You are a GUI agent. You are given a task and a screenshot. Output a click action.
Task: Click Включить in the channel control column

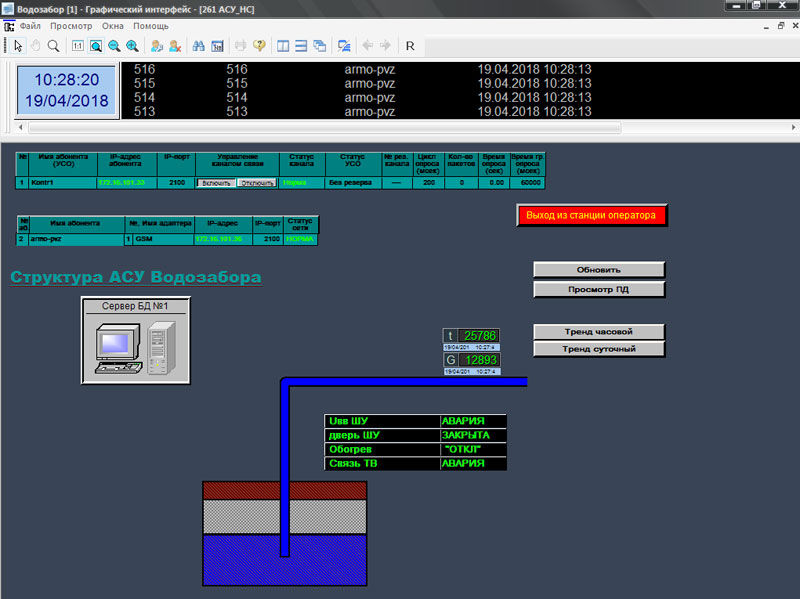point(215,184)
